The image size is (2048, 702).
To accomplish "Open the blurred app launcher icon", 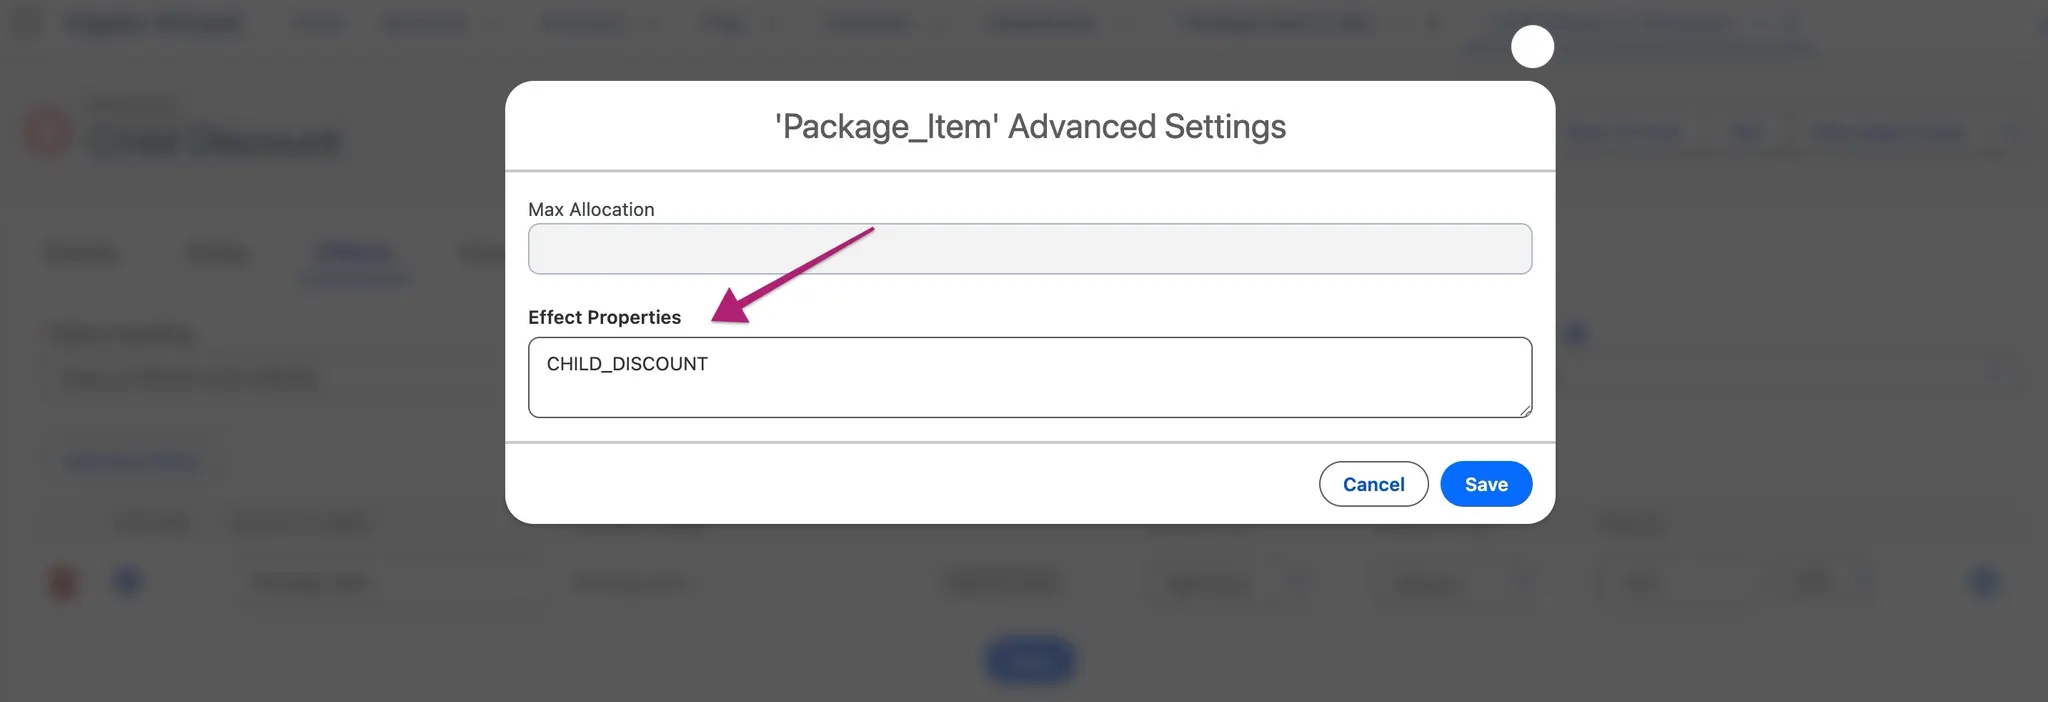I will tap(28, 23).
